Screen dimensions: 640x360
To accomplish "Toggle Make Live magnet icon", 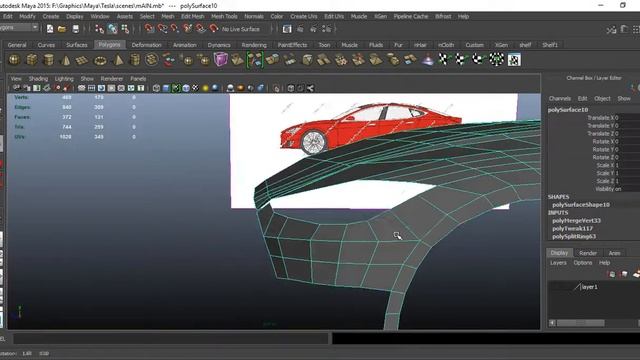I will [213, 29].
